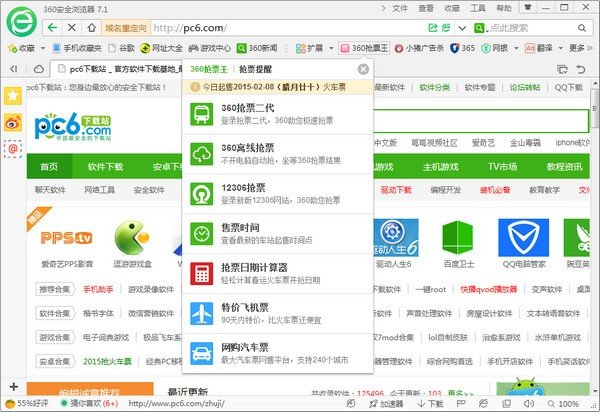Viewport: 600px width, 412px height.
Task: Open the new tab plus button
Action: [x=13, y=386]
